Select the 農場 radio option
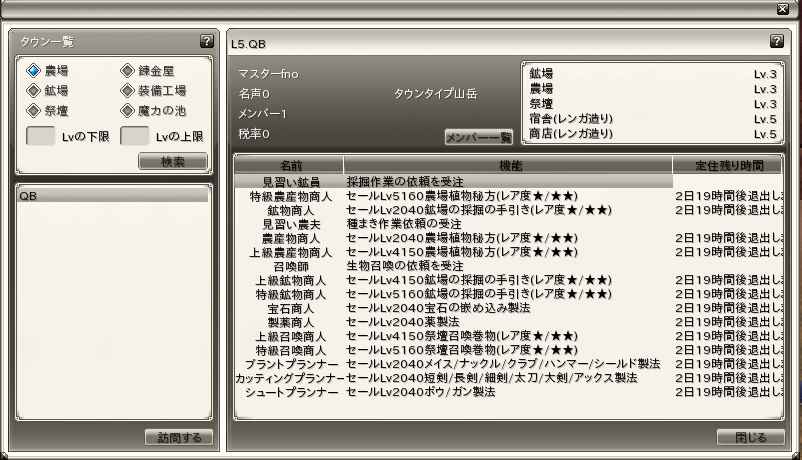This screenshot has width=802, height=460. tap(34, 71)
